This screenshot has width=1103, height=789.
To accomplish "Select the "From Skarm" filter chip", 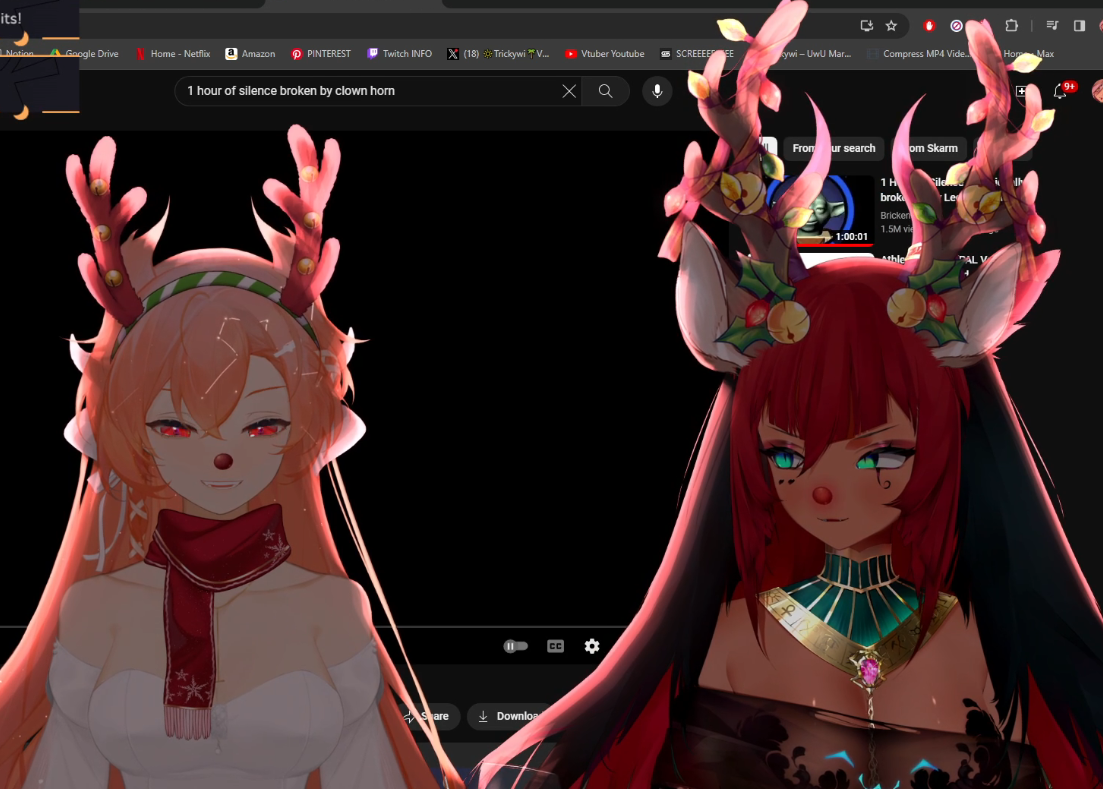I will point(929,148).
